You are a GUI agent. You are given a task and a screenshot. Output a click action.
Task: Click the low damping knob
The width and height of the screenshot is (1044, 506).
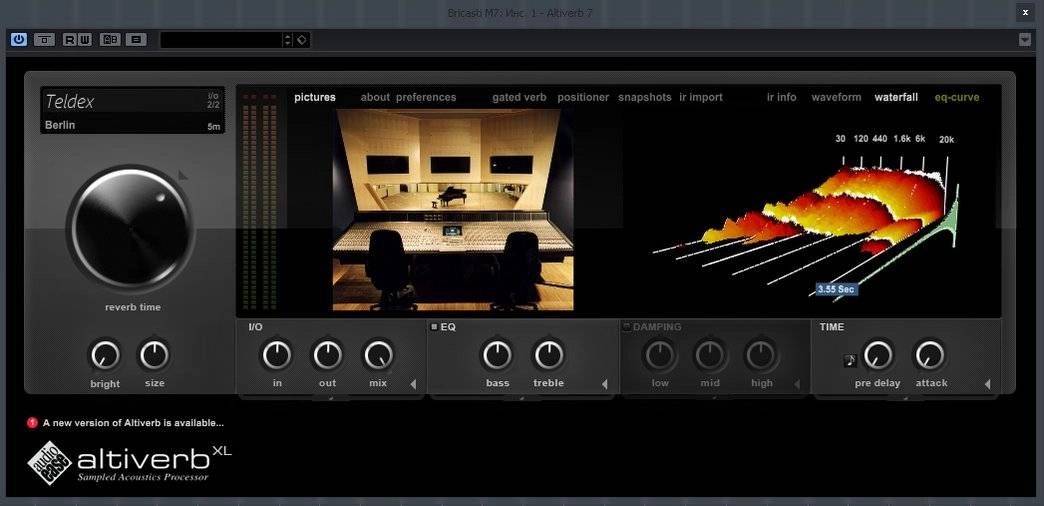[660, 356]
